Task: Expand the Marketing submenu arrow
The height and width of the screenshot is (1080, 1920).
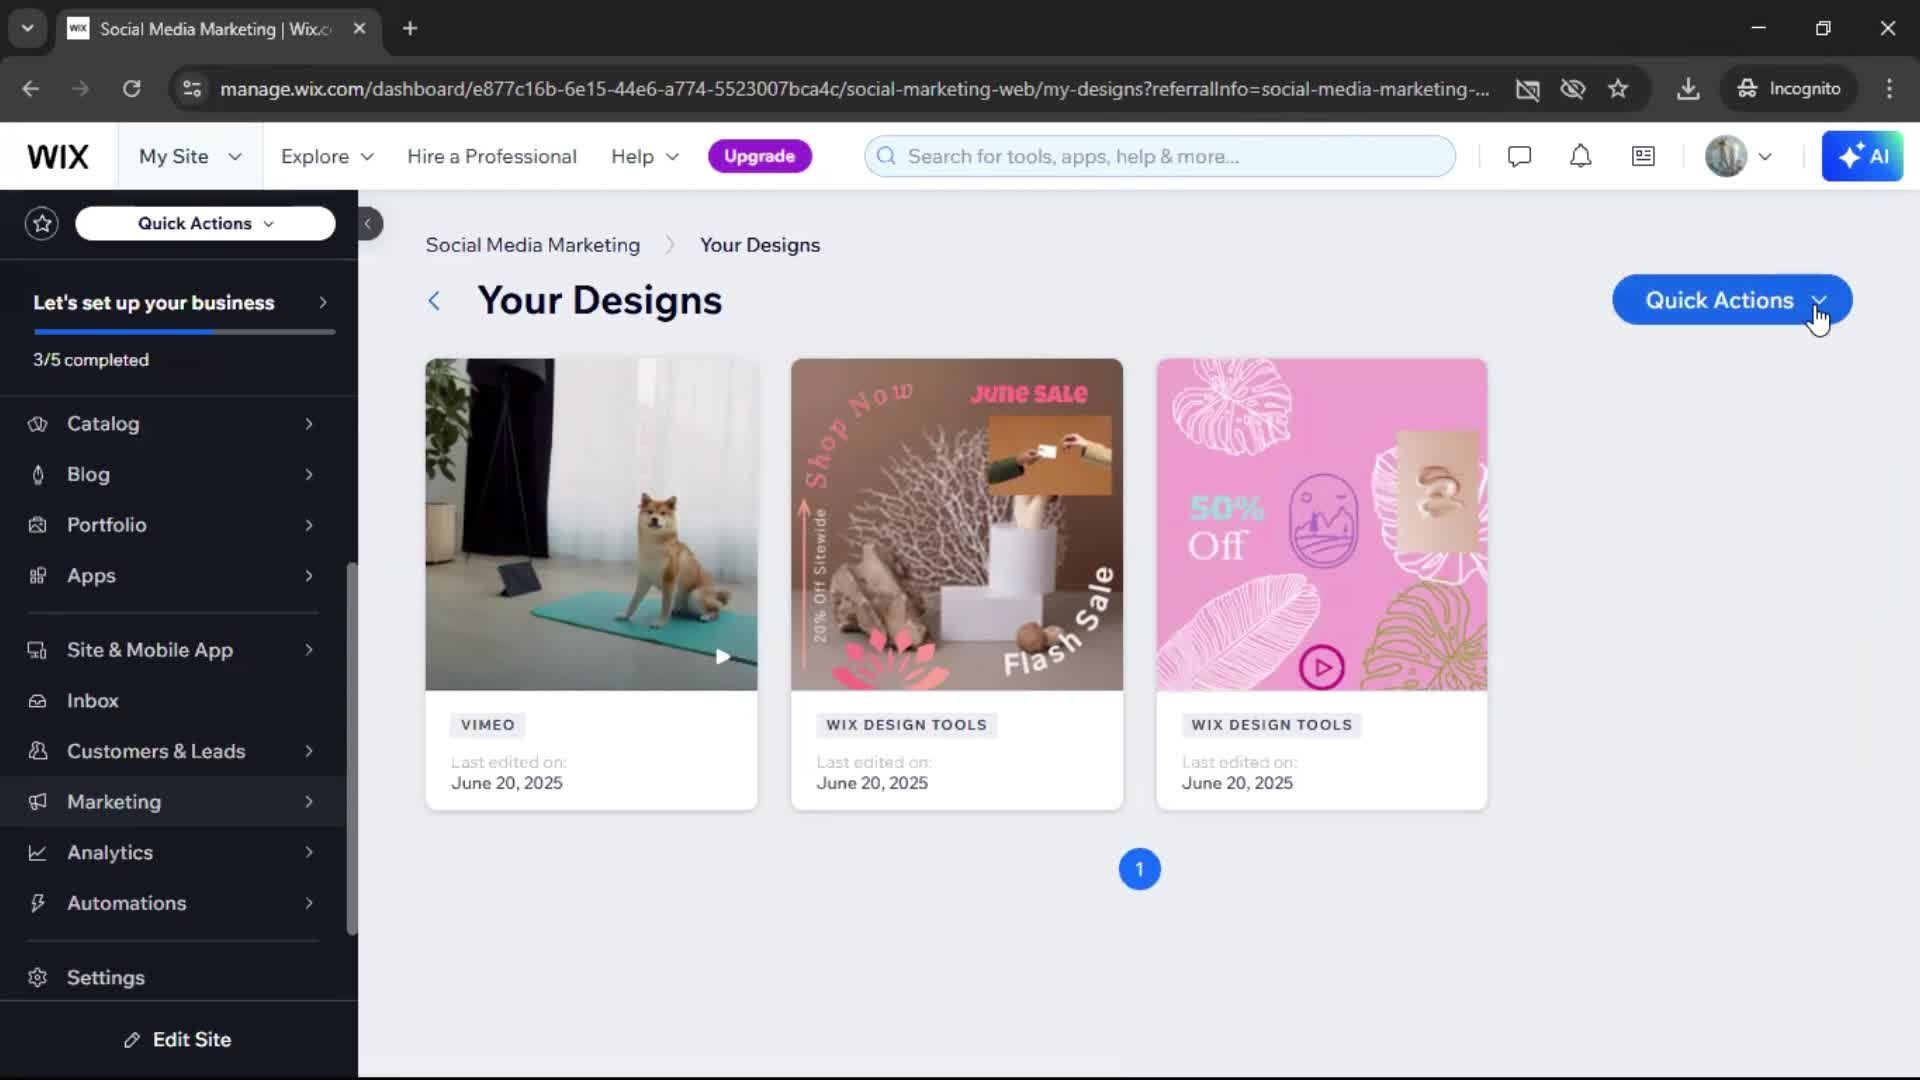Action: pos(309,802)
